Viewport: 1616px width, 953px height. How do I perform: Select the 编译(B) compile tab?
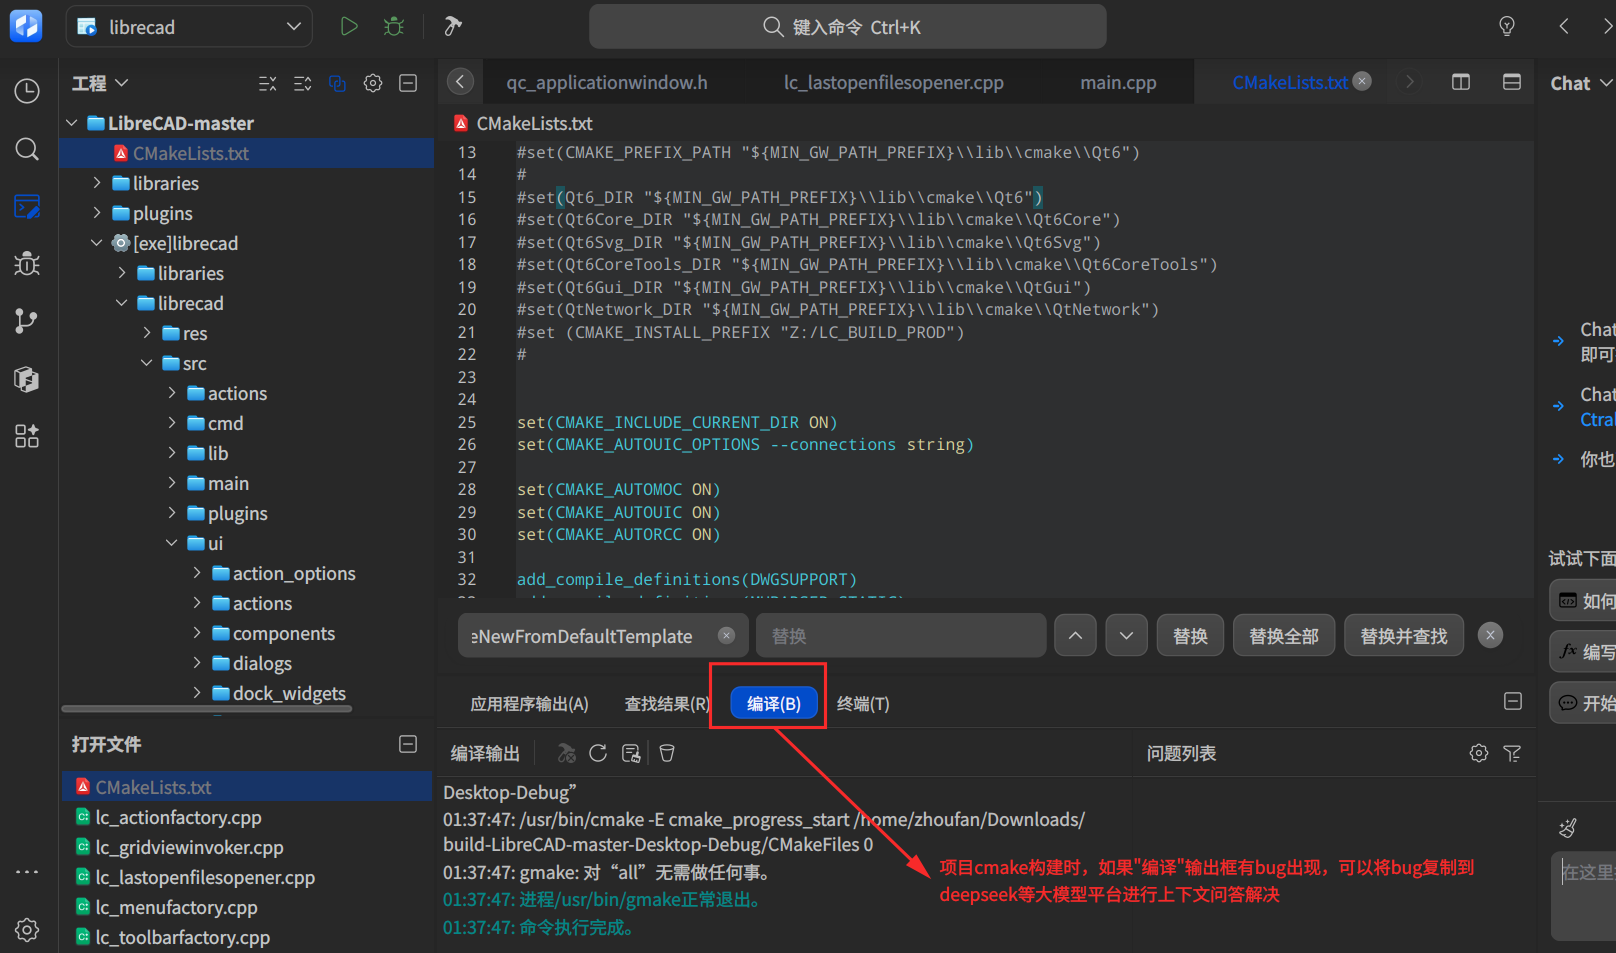774,704
